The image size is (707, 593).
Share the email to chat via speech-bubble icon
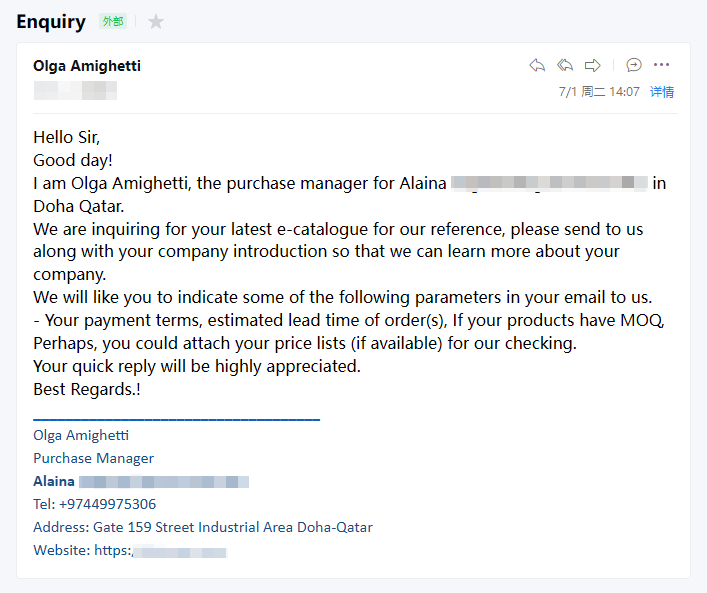pos(634,65)
